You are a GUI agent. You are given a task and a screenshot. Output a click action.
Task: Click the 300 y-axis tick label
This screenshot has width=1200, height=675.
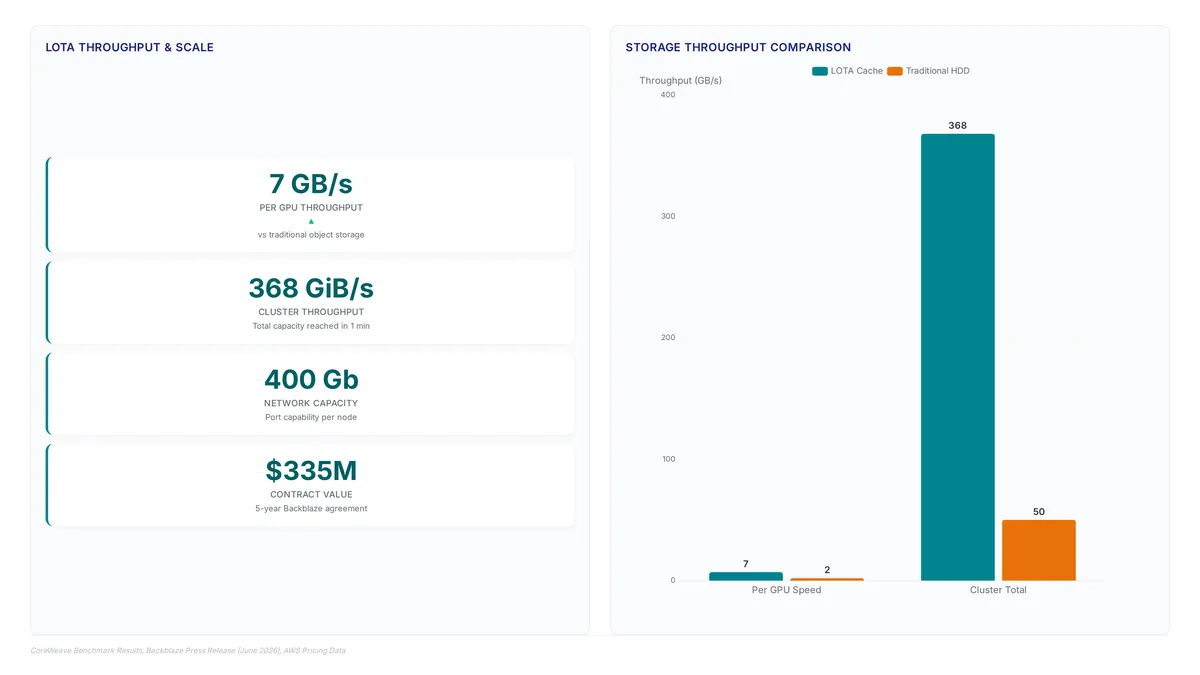pos(668,216)
